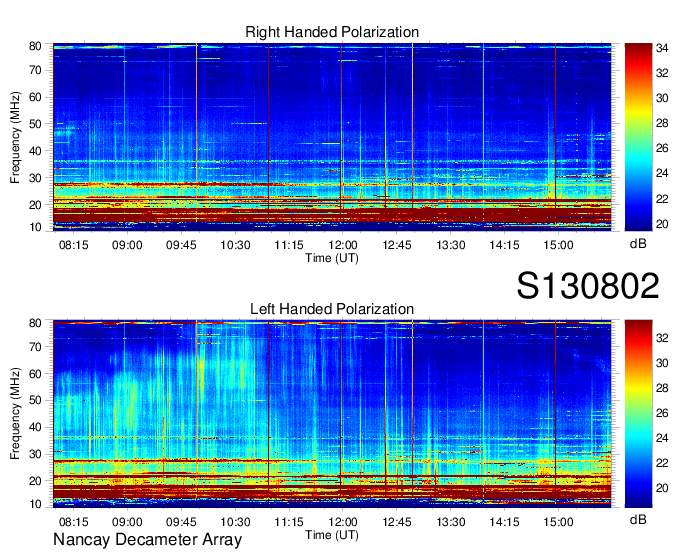680x552 pixels.
Task: Click the 11:15 tick of the Right Handed plot
Action: (289, 245)
